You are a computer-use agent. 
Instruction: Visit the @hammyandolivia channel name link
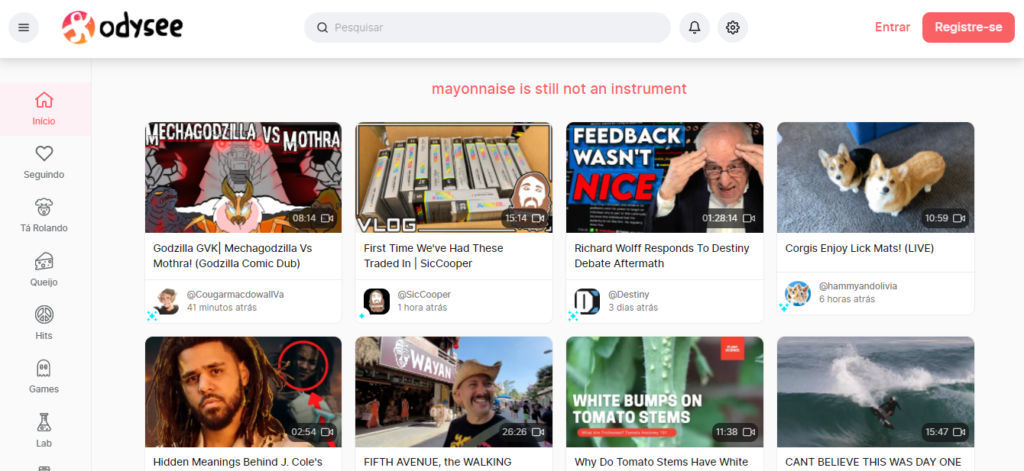[x=857, y=286]
